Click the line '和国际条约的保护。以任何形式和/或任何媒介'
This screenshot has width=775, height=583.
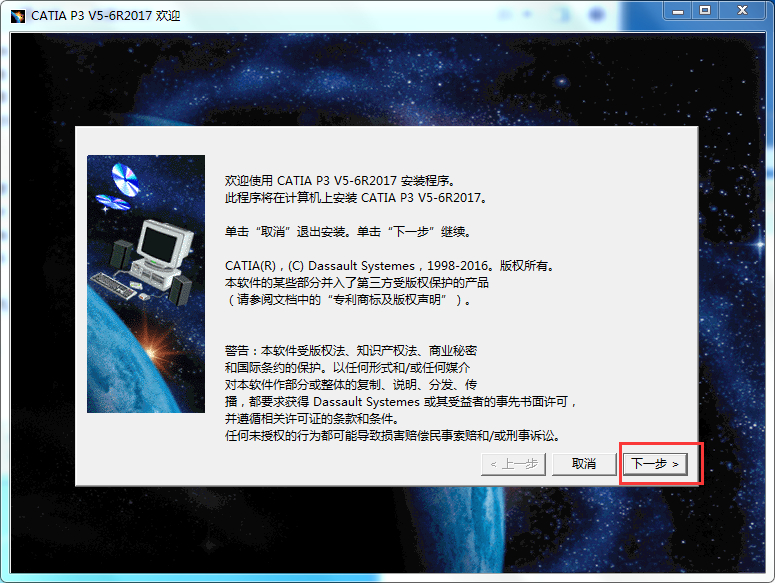pos(347,368)
